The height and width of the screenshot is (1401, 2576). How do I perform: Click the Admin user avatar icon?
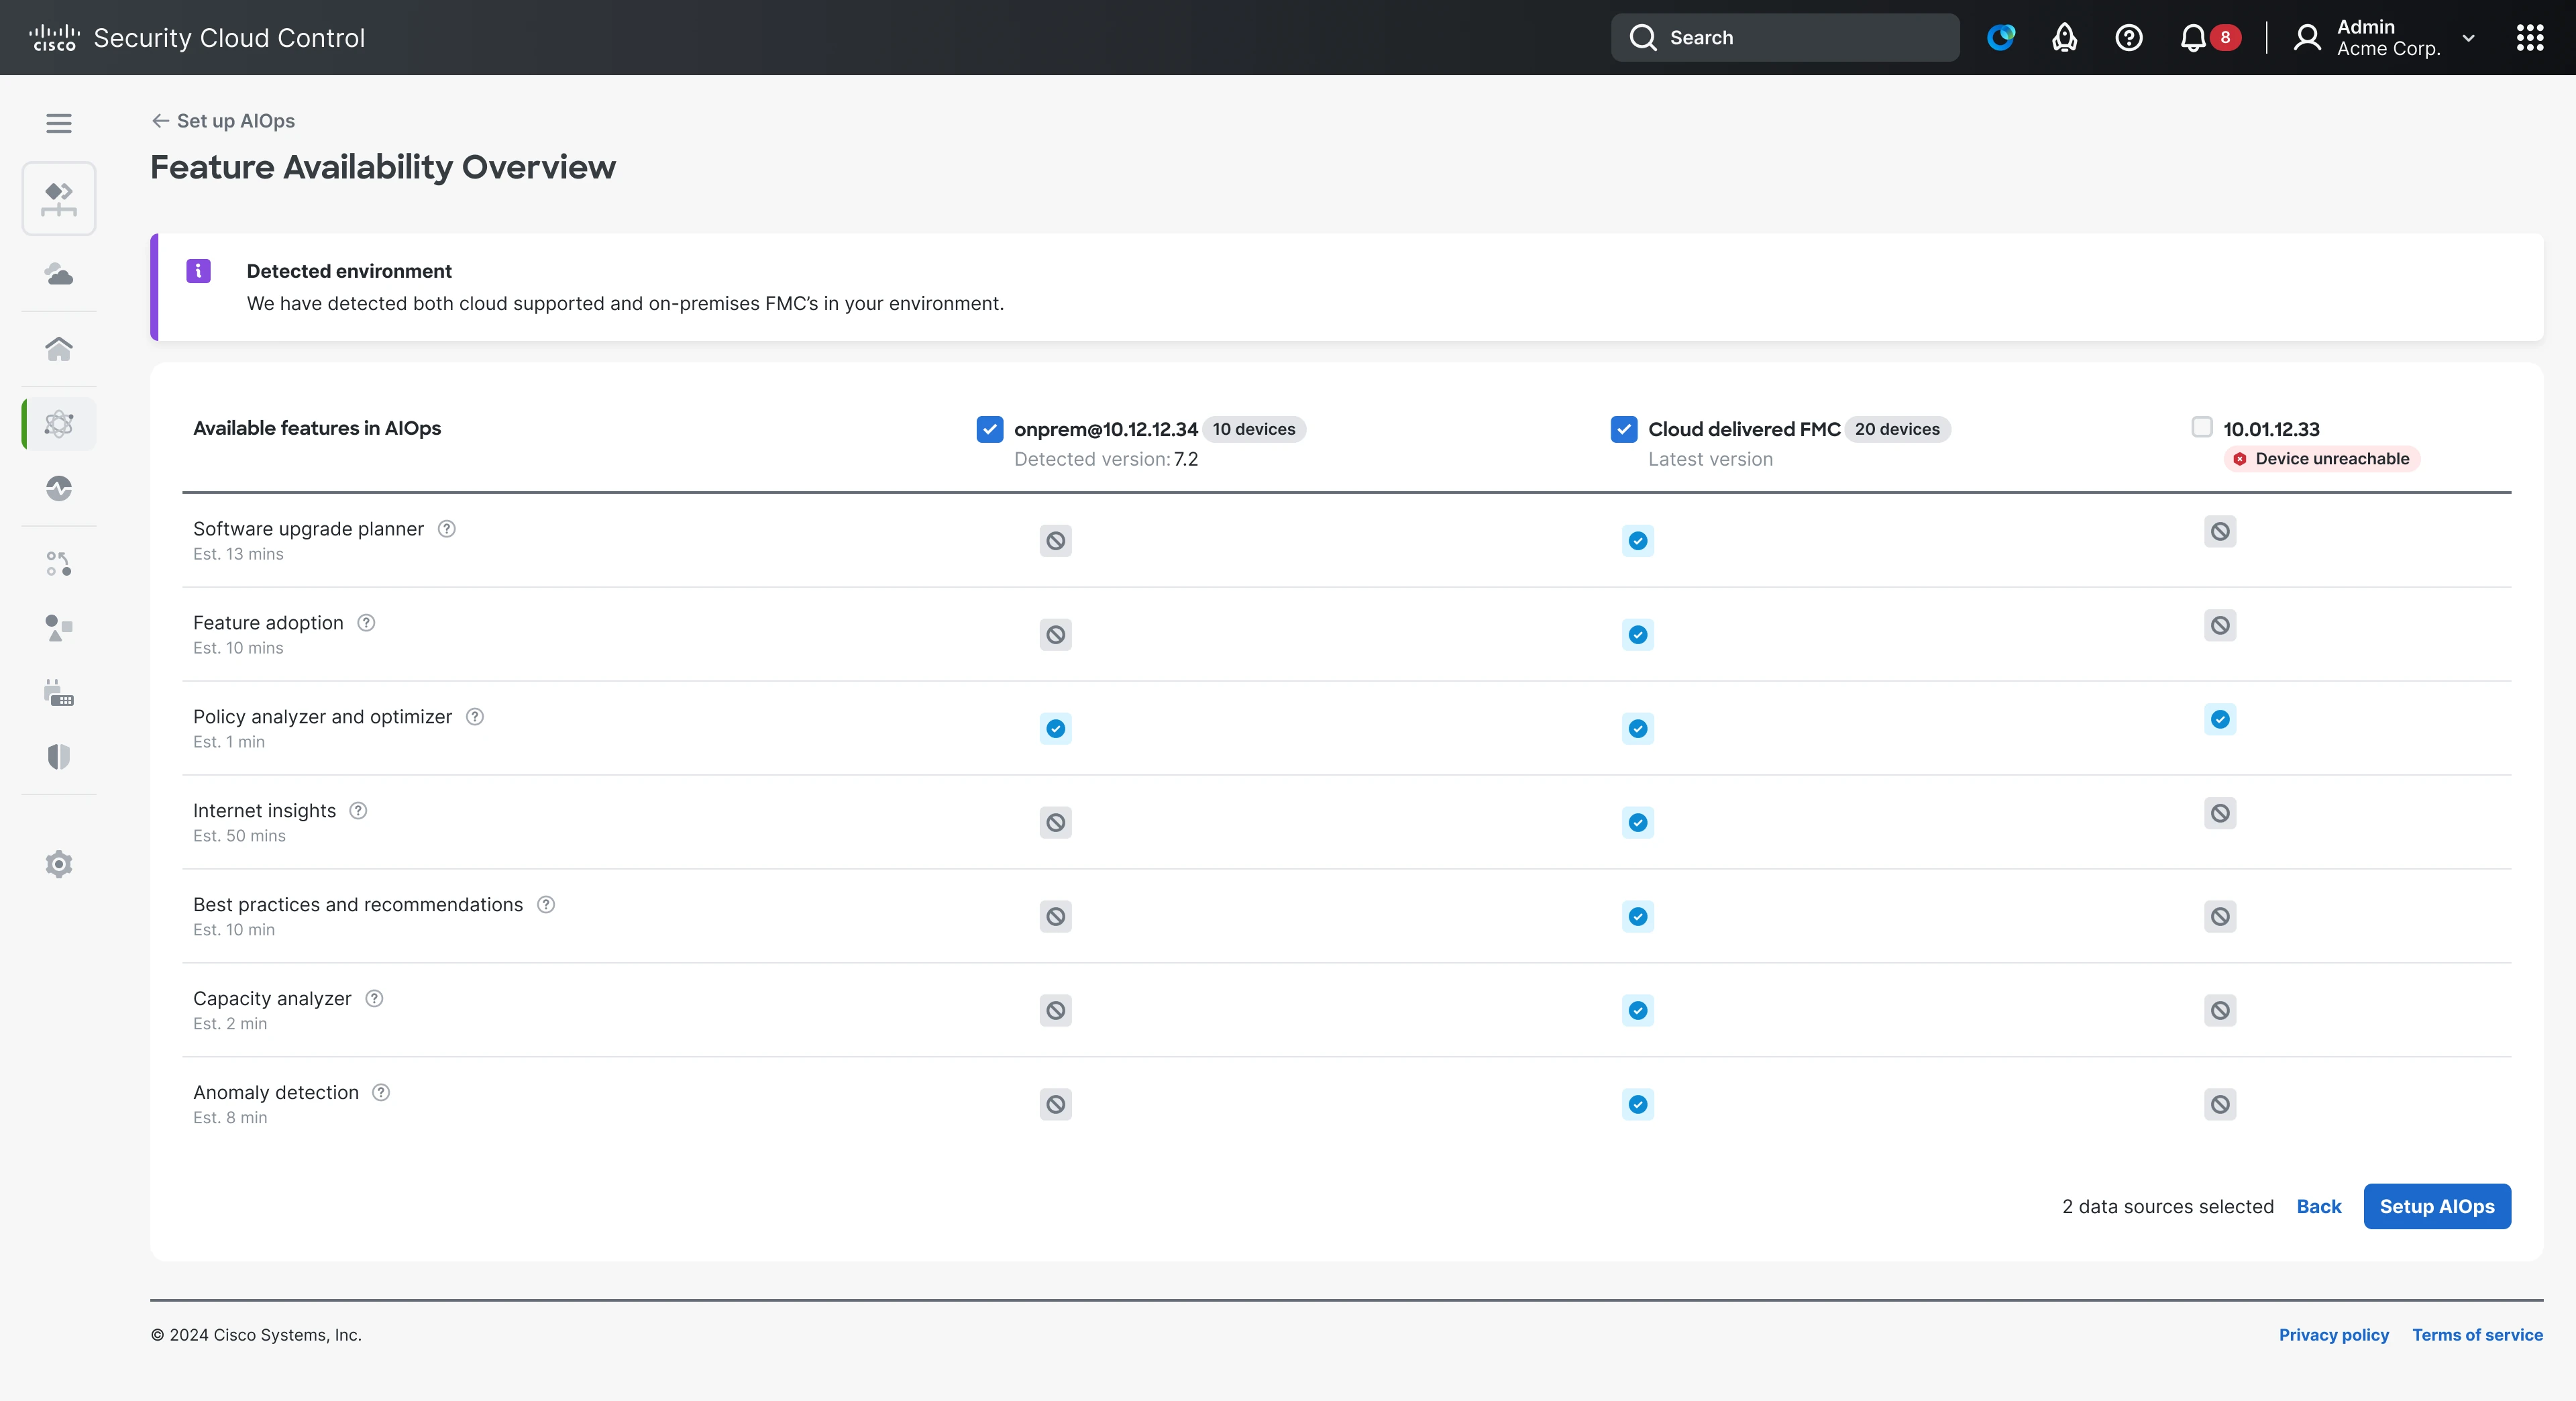click(x=2307, y=37)
